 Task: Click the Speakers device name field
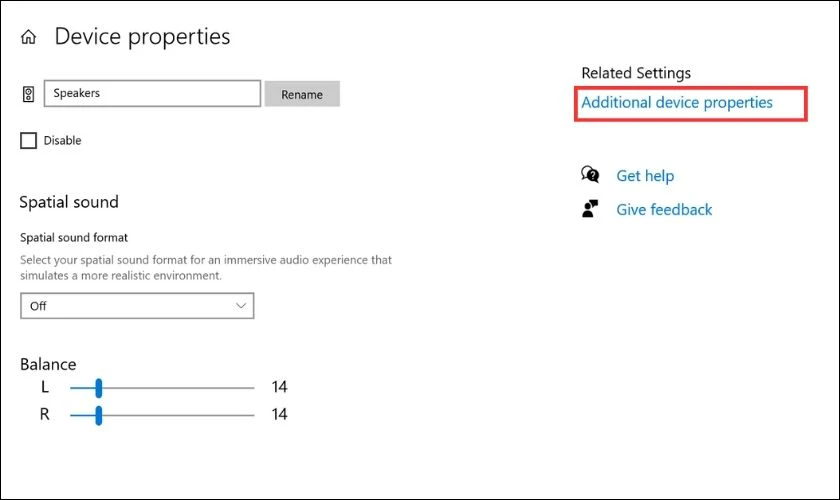152,93
